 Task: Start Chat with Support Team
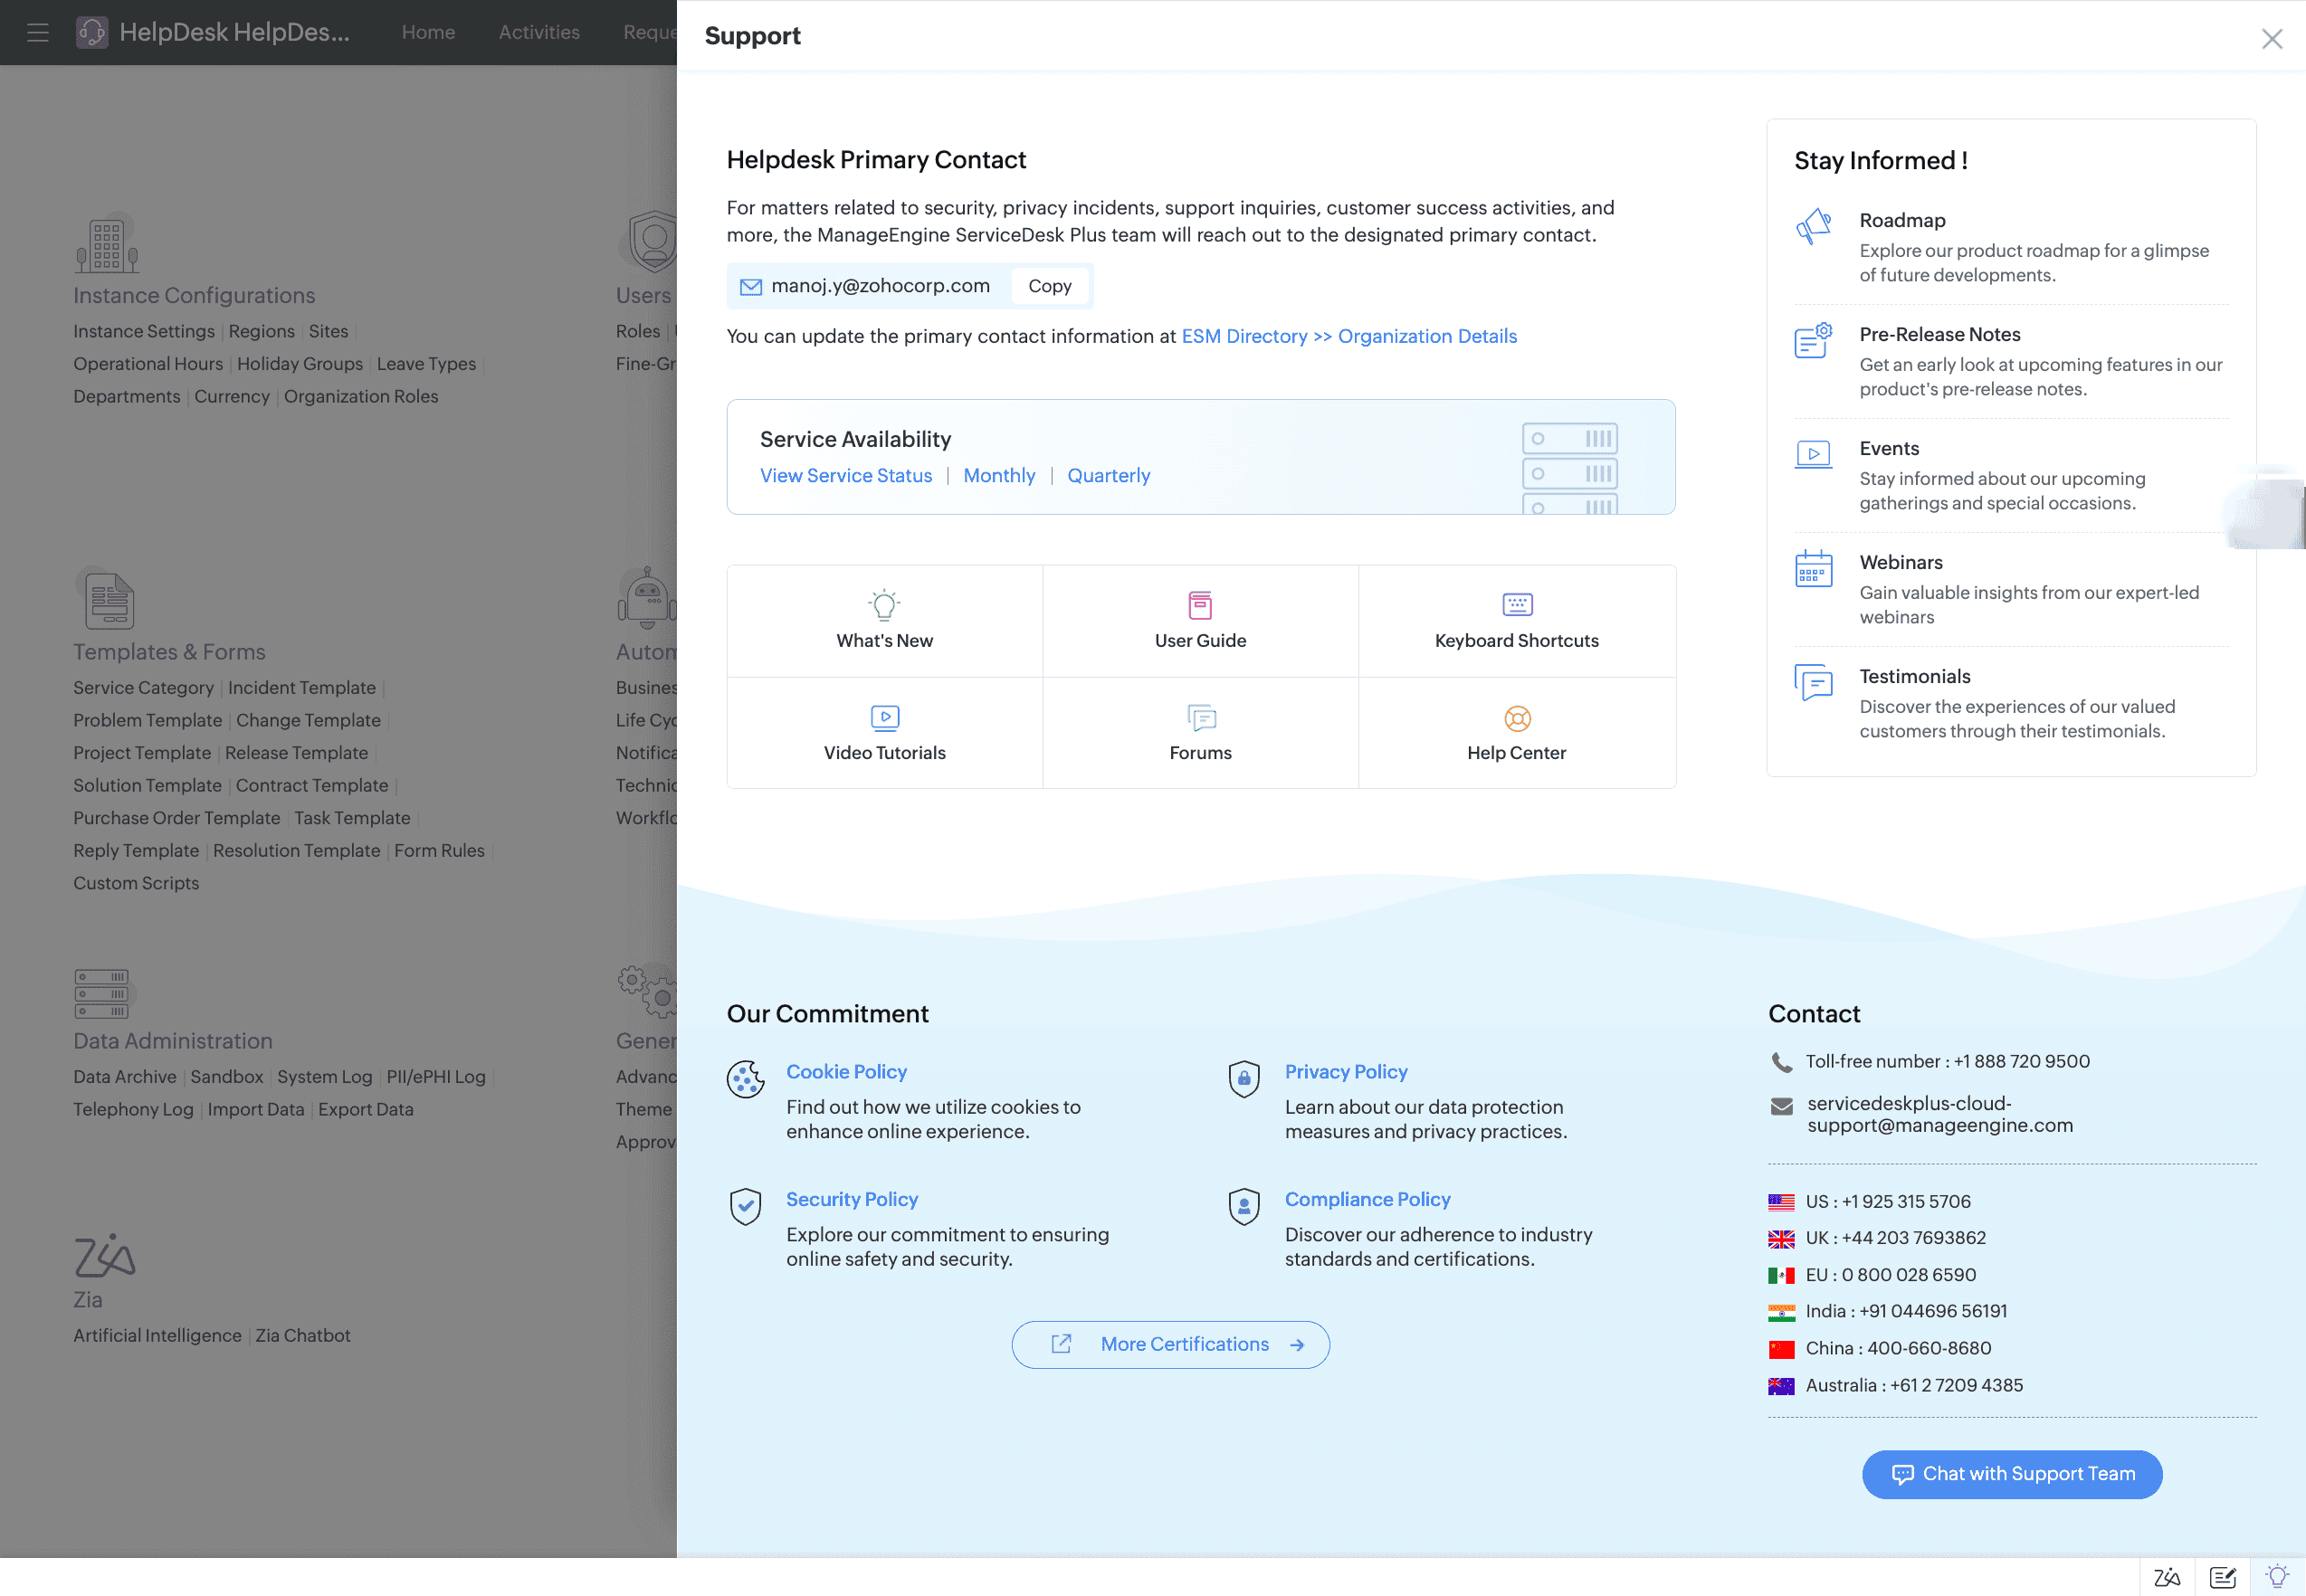tap(2011, 1474)
